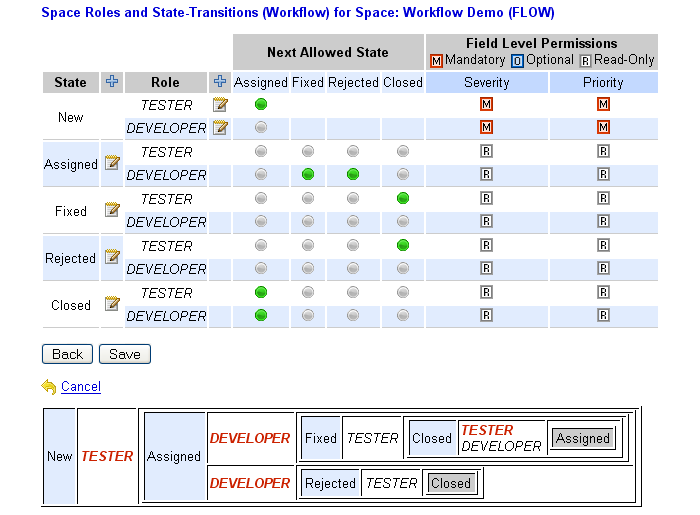The width and height of the screenshot is (700, 515).
Task: Click the grey Closed box in diagram
Action: tap(451, 483)
